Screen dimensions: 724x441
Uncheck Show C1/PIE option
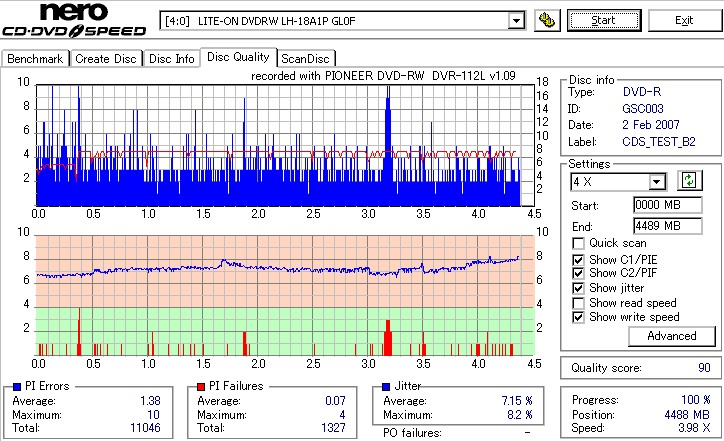(x=578, y=260)
